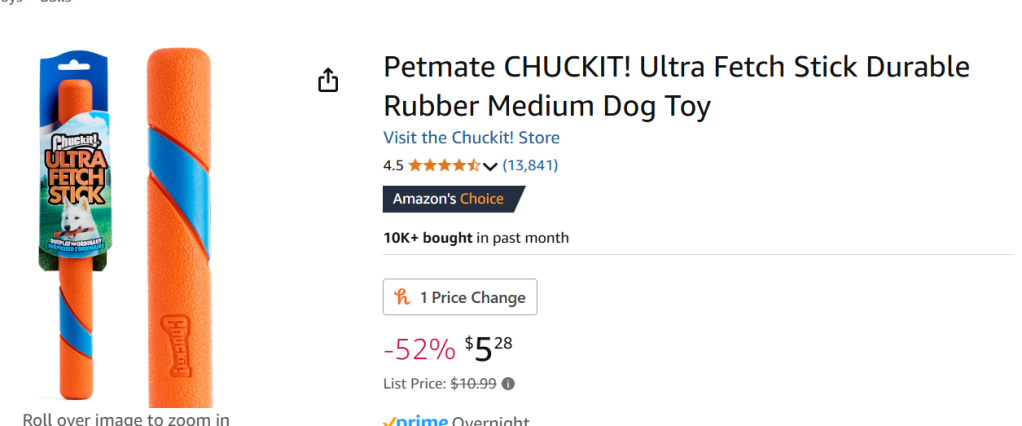Click the $5.28 current price
This screenshot has height=426, width=1022.
pyautogui.click(x=489, y=348)
